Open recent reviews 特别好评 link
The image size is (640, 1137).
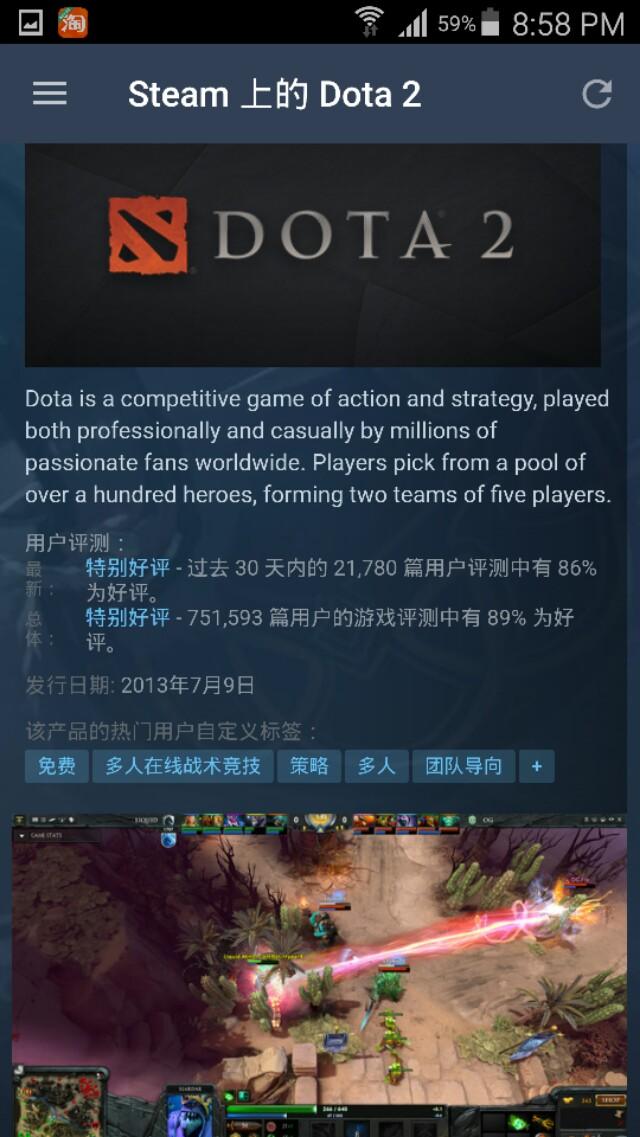[128, 568]
